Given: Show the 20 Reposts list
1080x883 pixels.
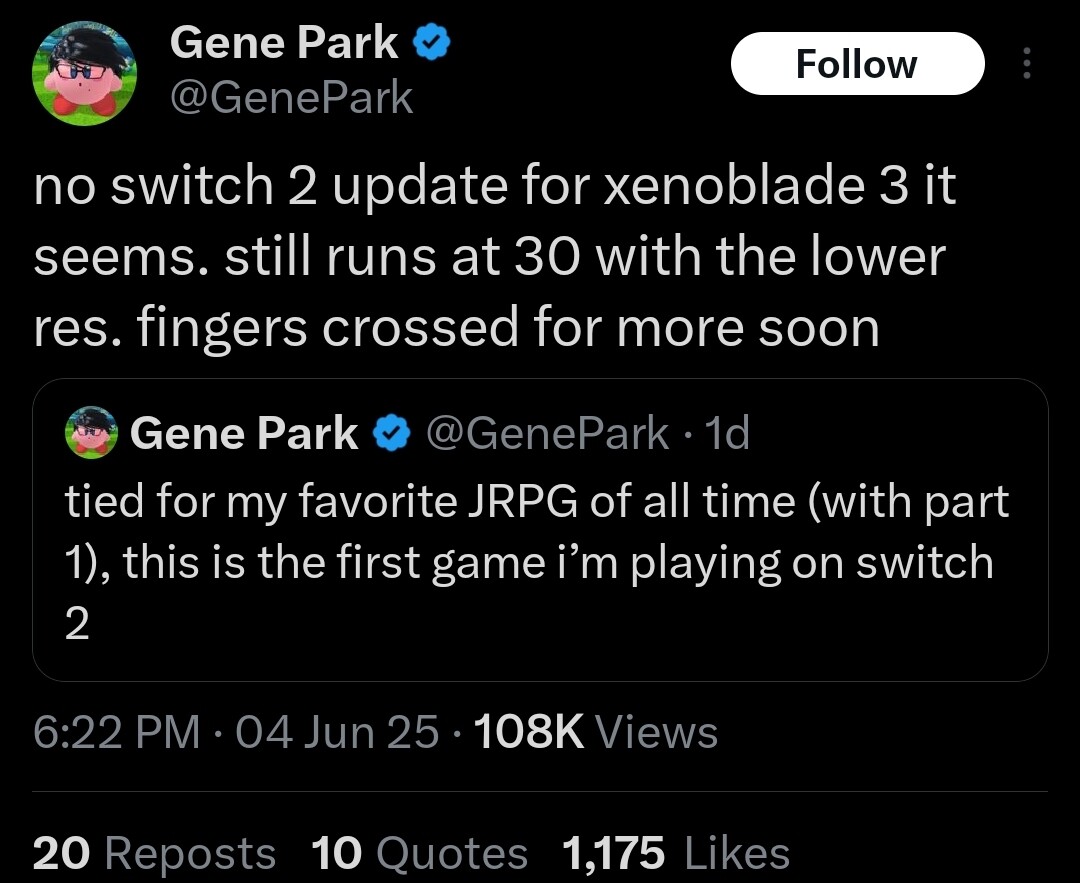Looking at the screenshot, I should coord(154,853).
